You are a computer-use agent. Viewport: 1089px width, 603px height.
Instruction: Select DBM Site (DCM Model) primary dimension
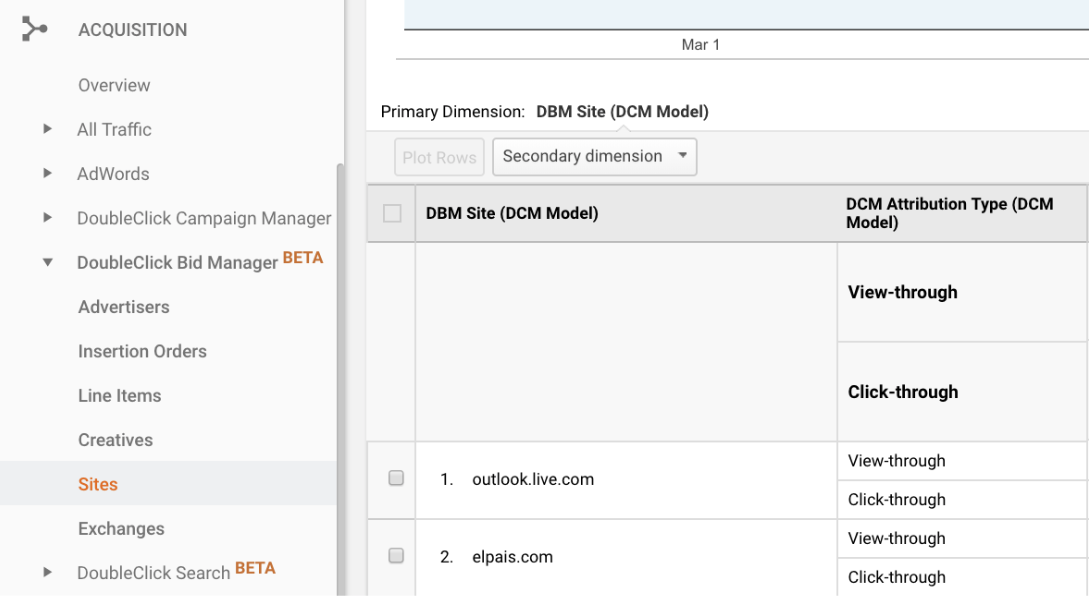click(622, 112)
